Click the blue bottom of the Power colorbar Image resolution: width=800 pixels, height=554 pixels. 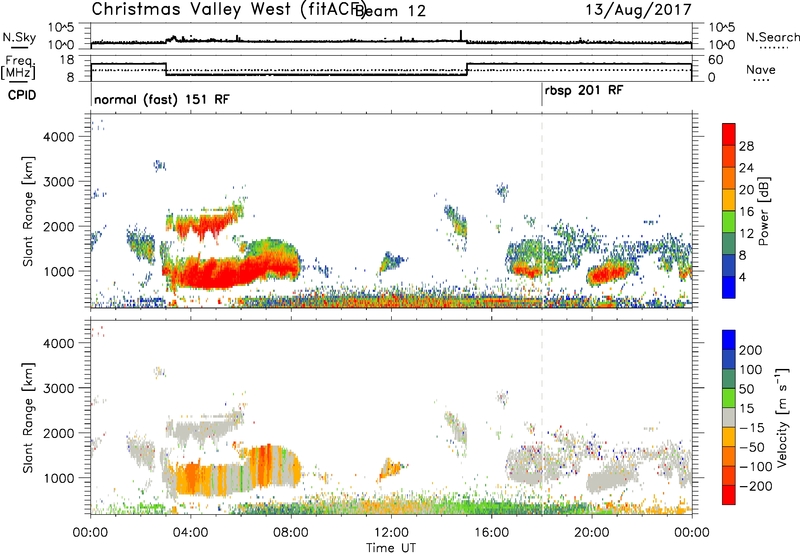pos(729,287)
